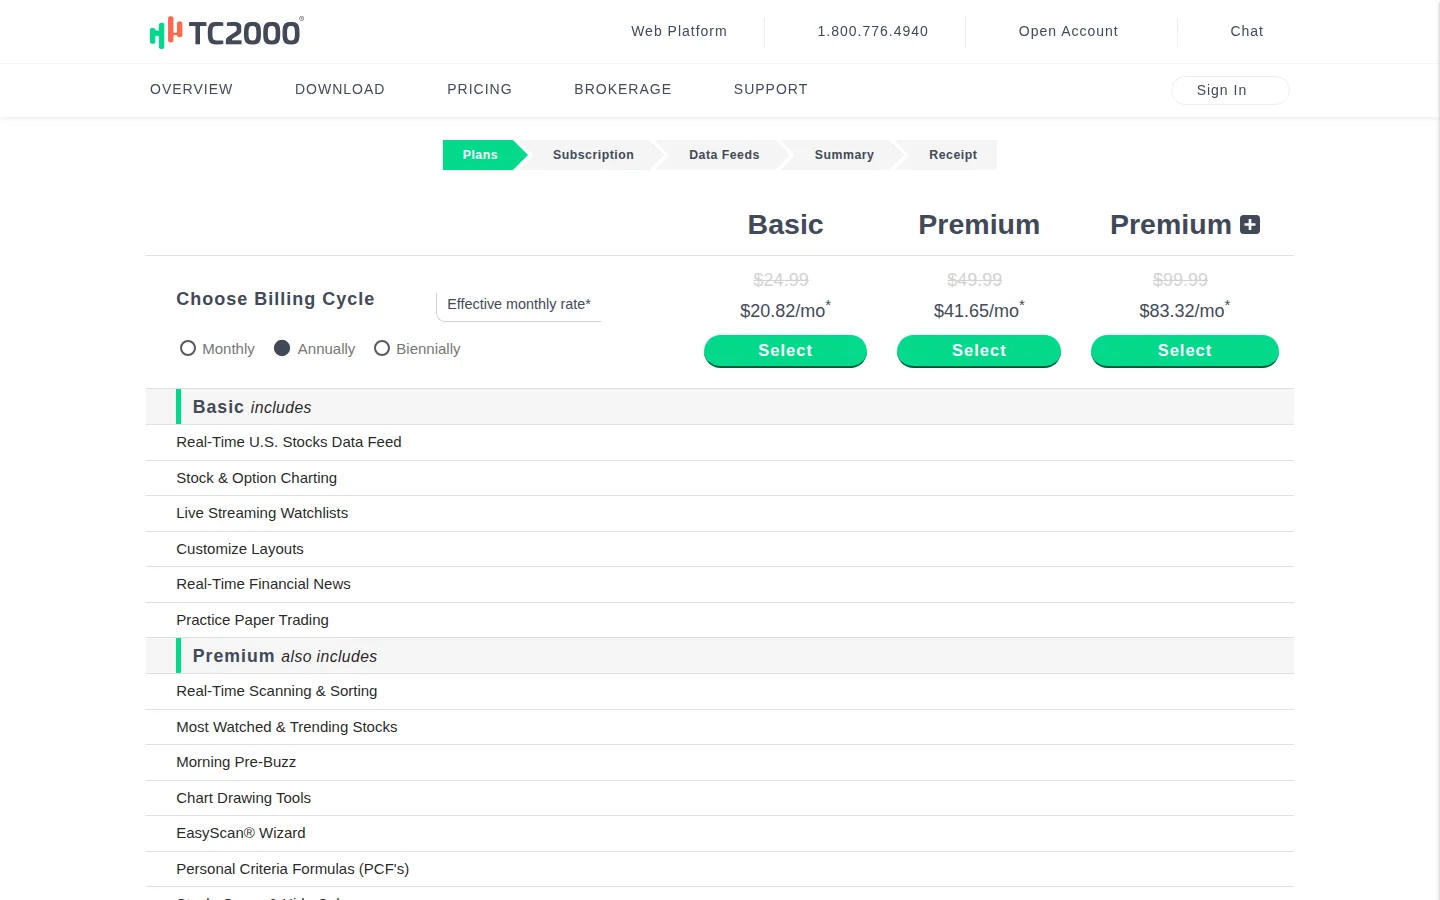Open the Web Platform link
Screen dimensions: 1440x900
(x=678, y=31)
